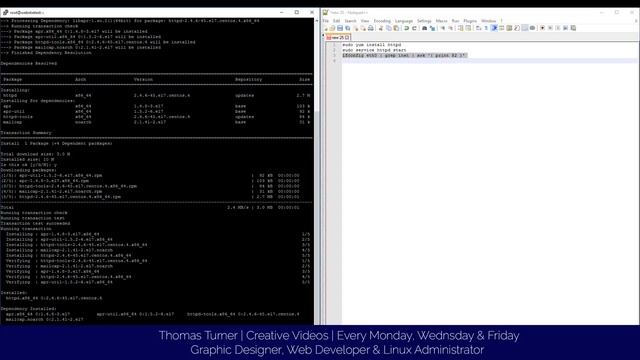The height and width of the screenshot is (360, 640).
Task: Open the Window menu
Action: [489, 21]
